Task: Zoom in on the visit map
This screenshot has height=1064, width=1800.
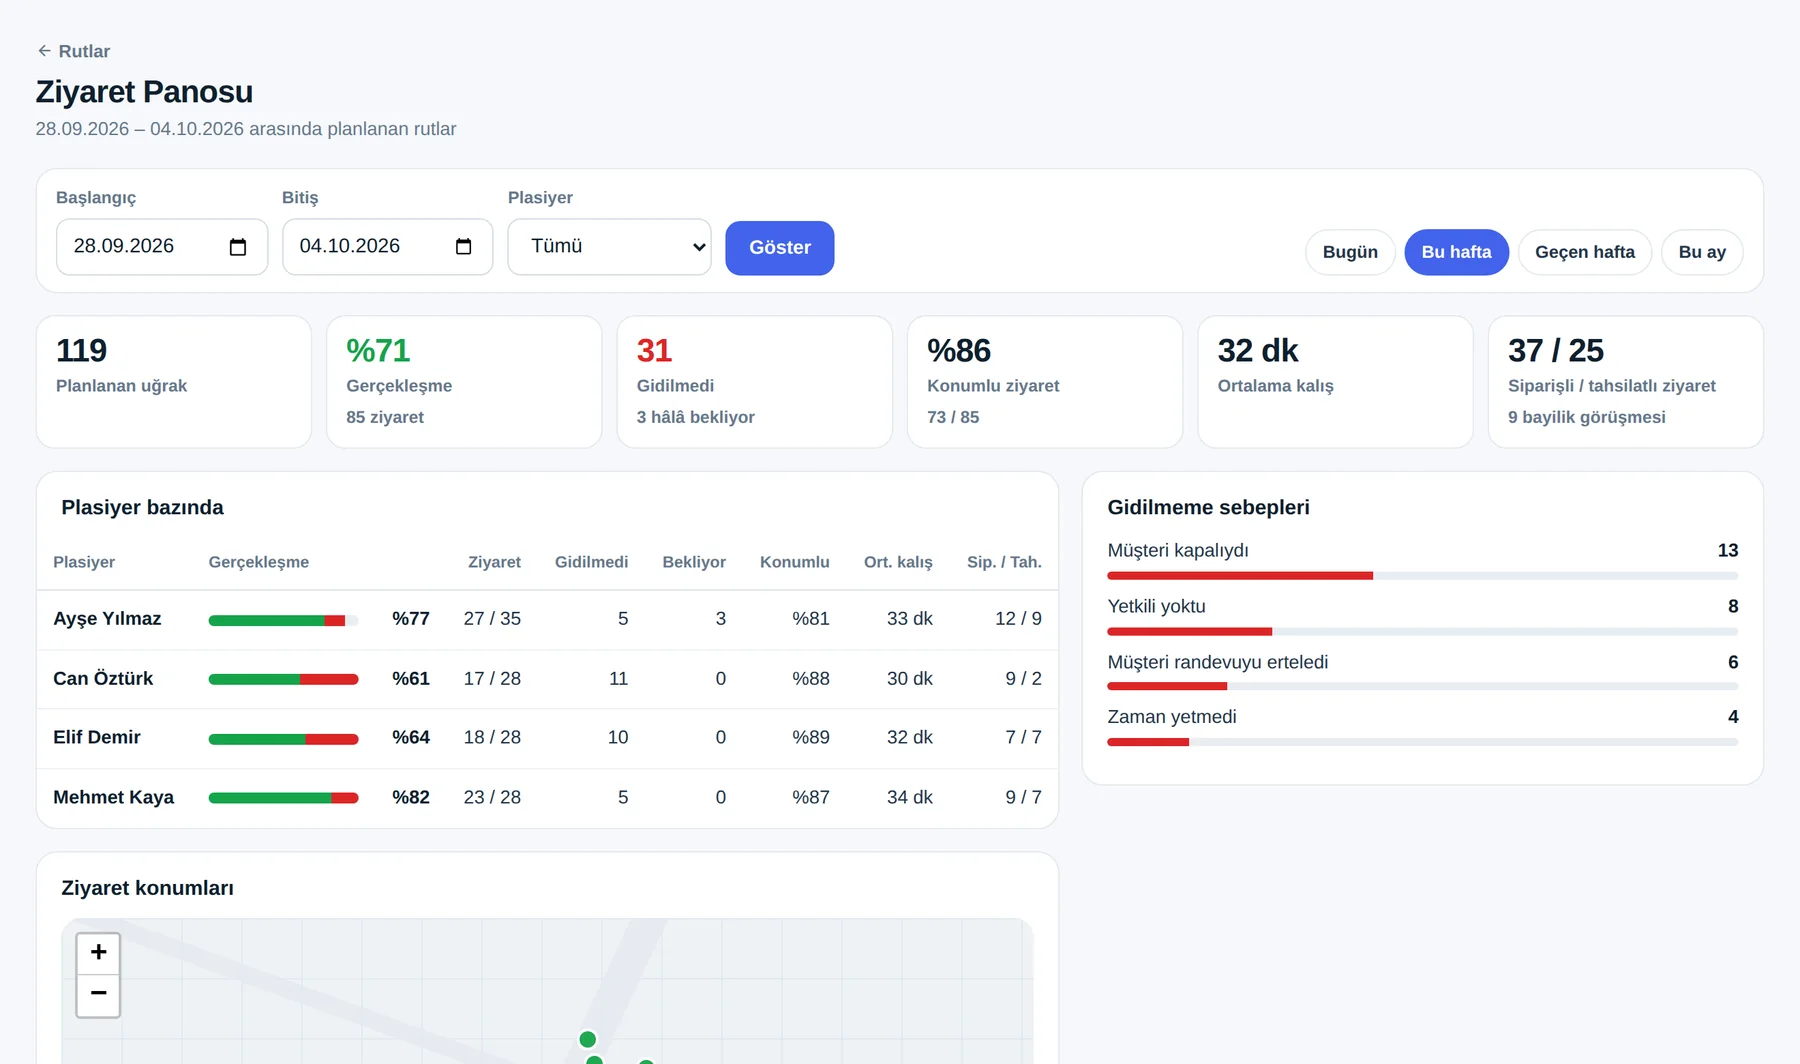Action: (x=98, y=953)
